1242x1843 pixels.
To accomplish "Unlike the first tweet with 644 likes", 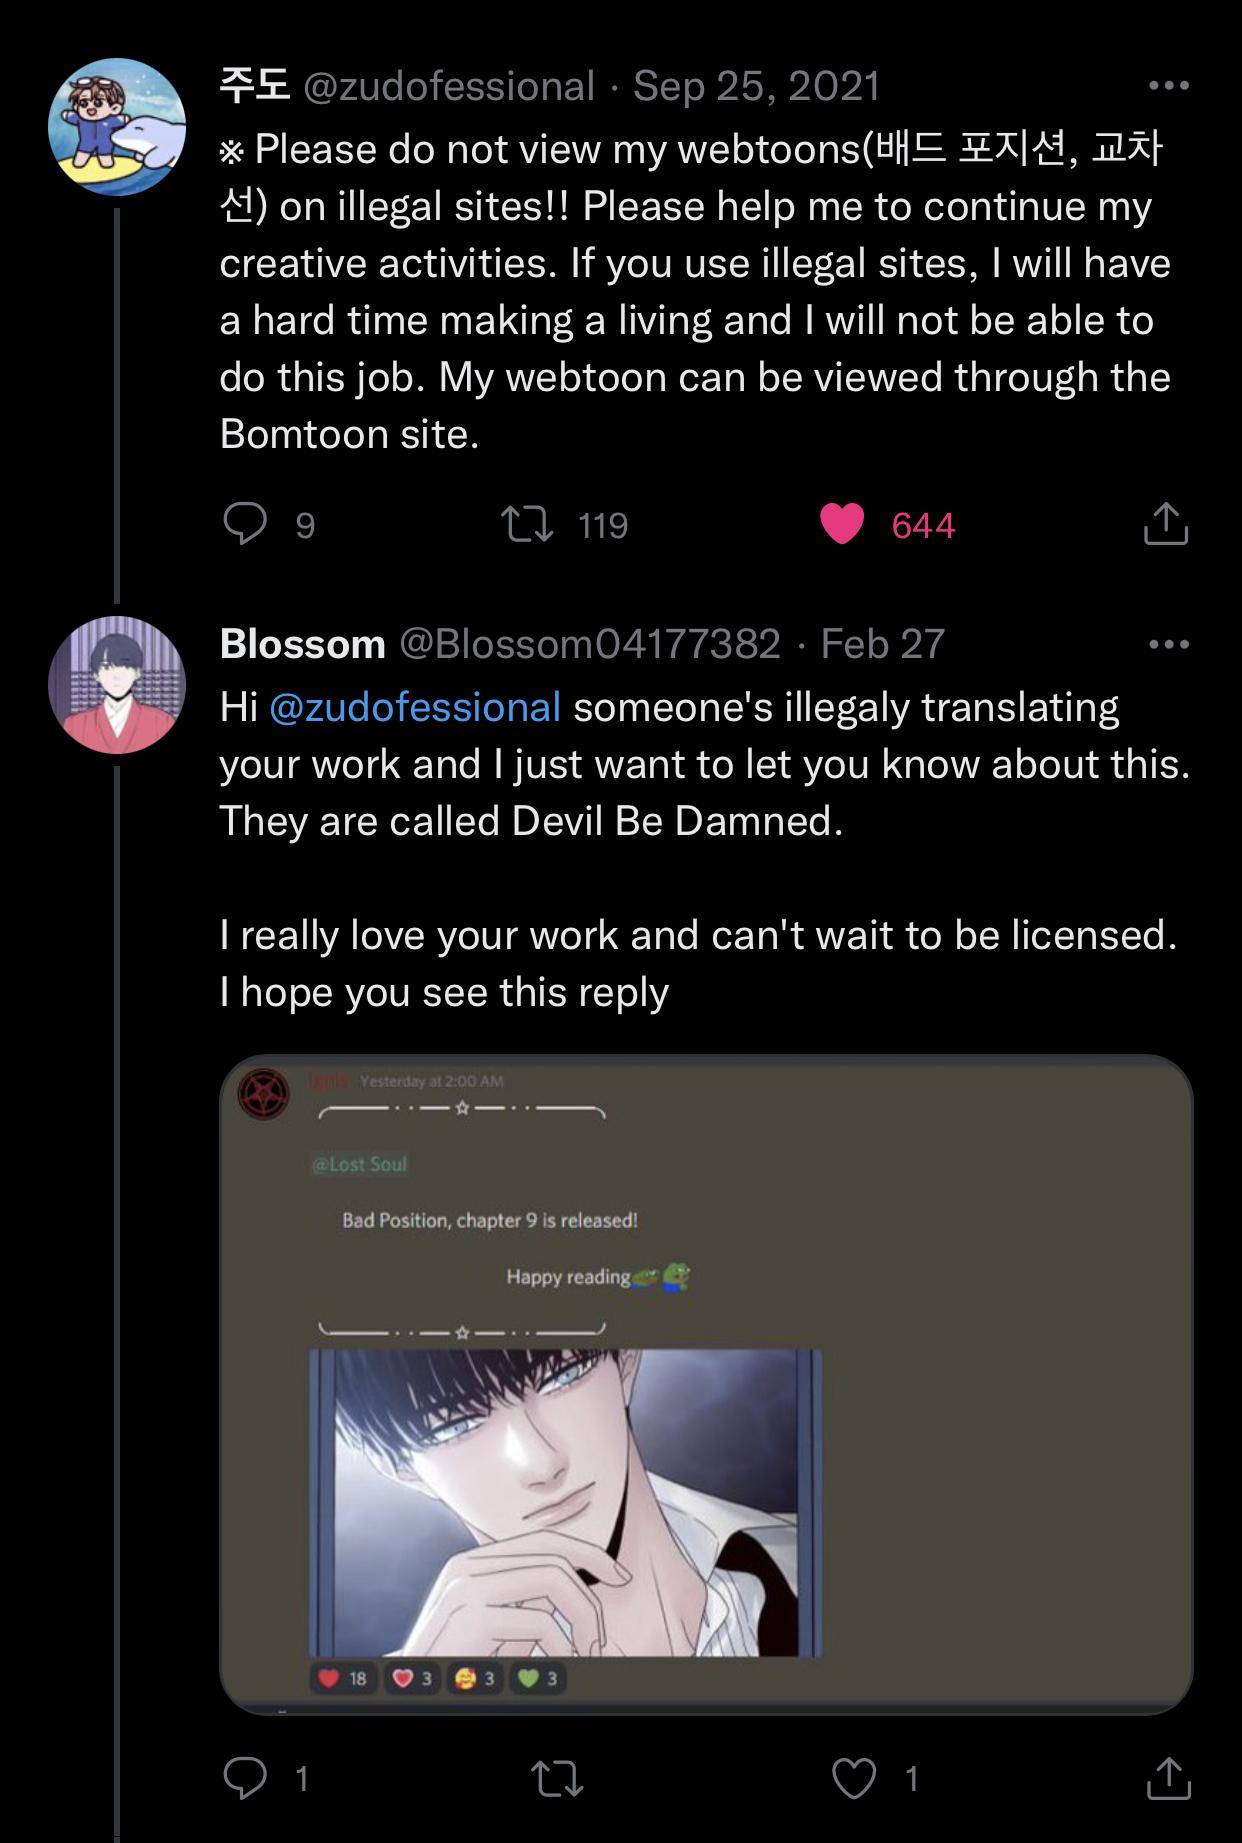I will (842, 524).
